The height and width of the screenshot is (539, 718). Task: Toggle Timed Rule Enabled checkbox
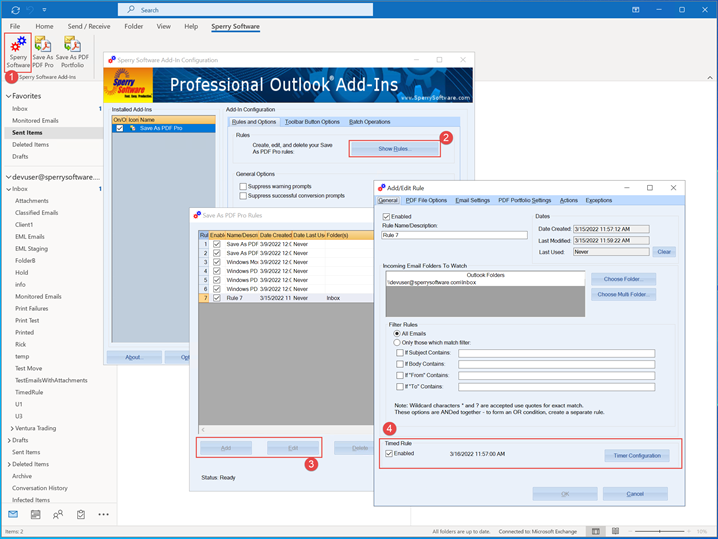pos(389,453)
